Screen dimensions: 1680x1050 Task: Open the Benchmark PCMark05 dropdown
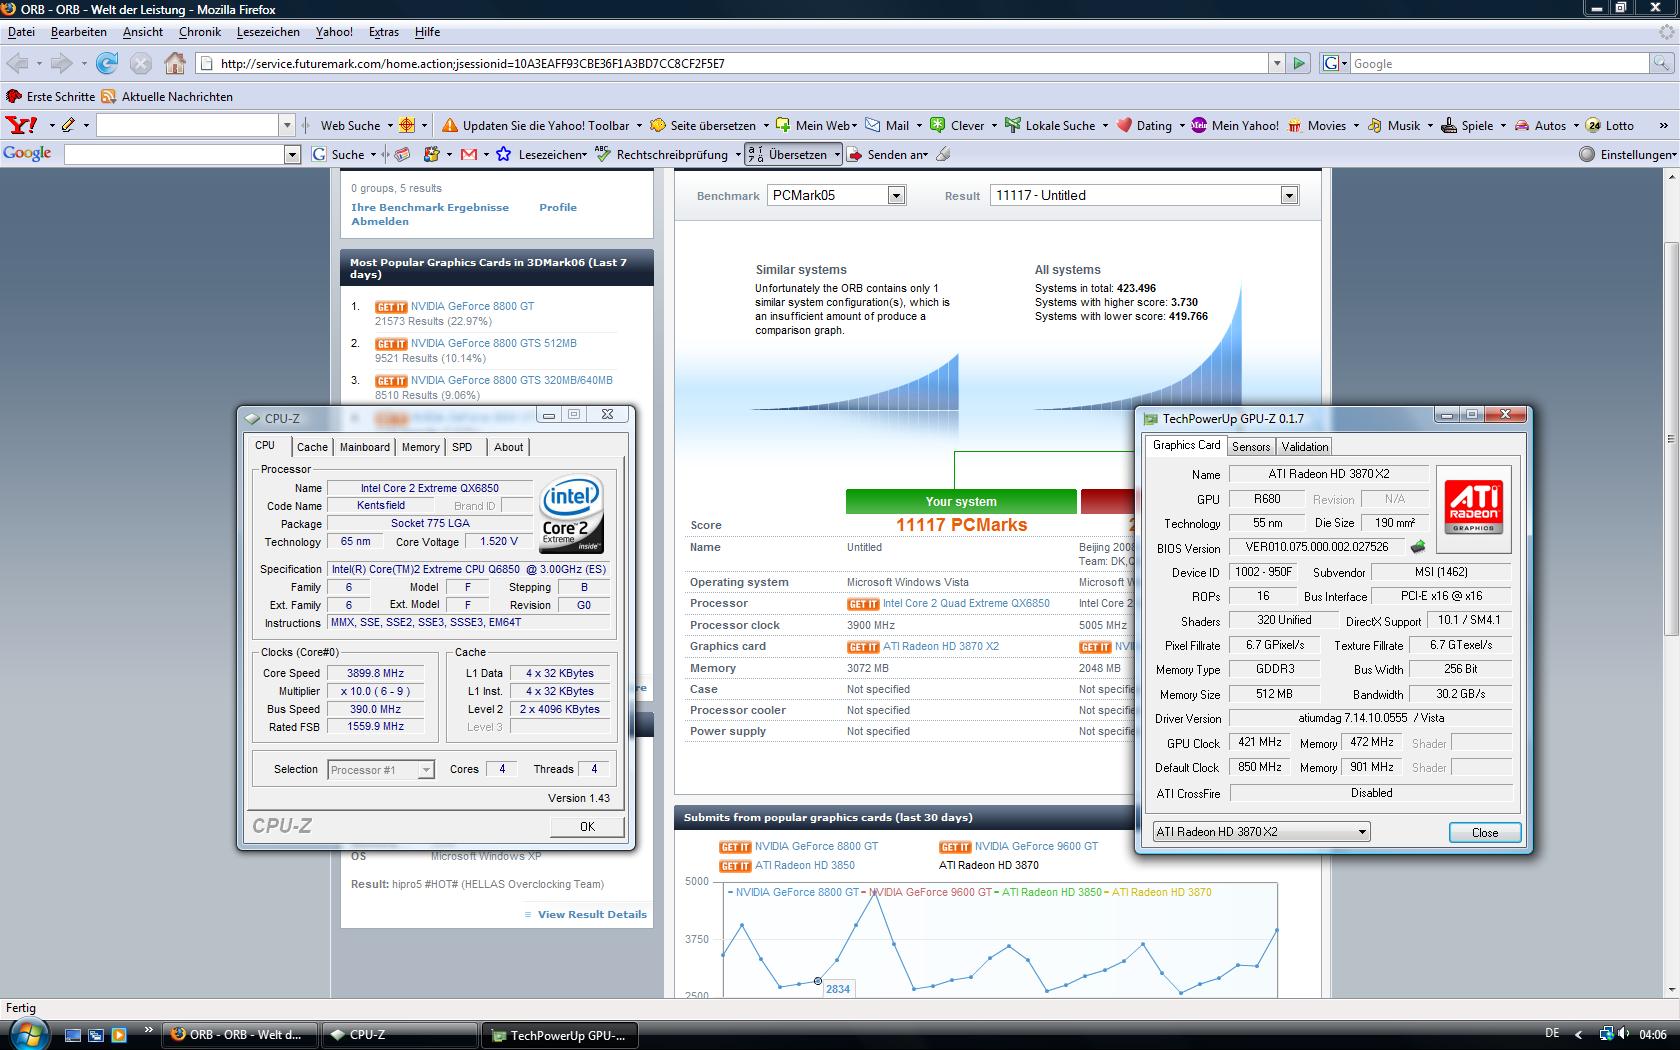(896, 195)
